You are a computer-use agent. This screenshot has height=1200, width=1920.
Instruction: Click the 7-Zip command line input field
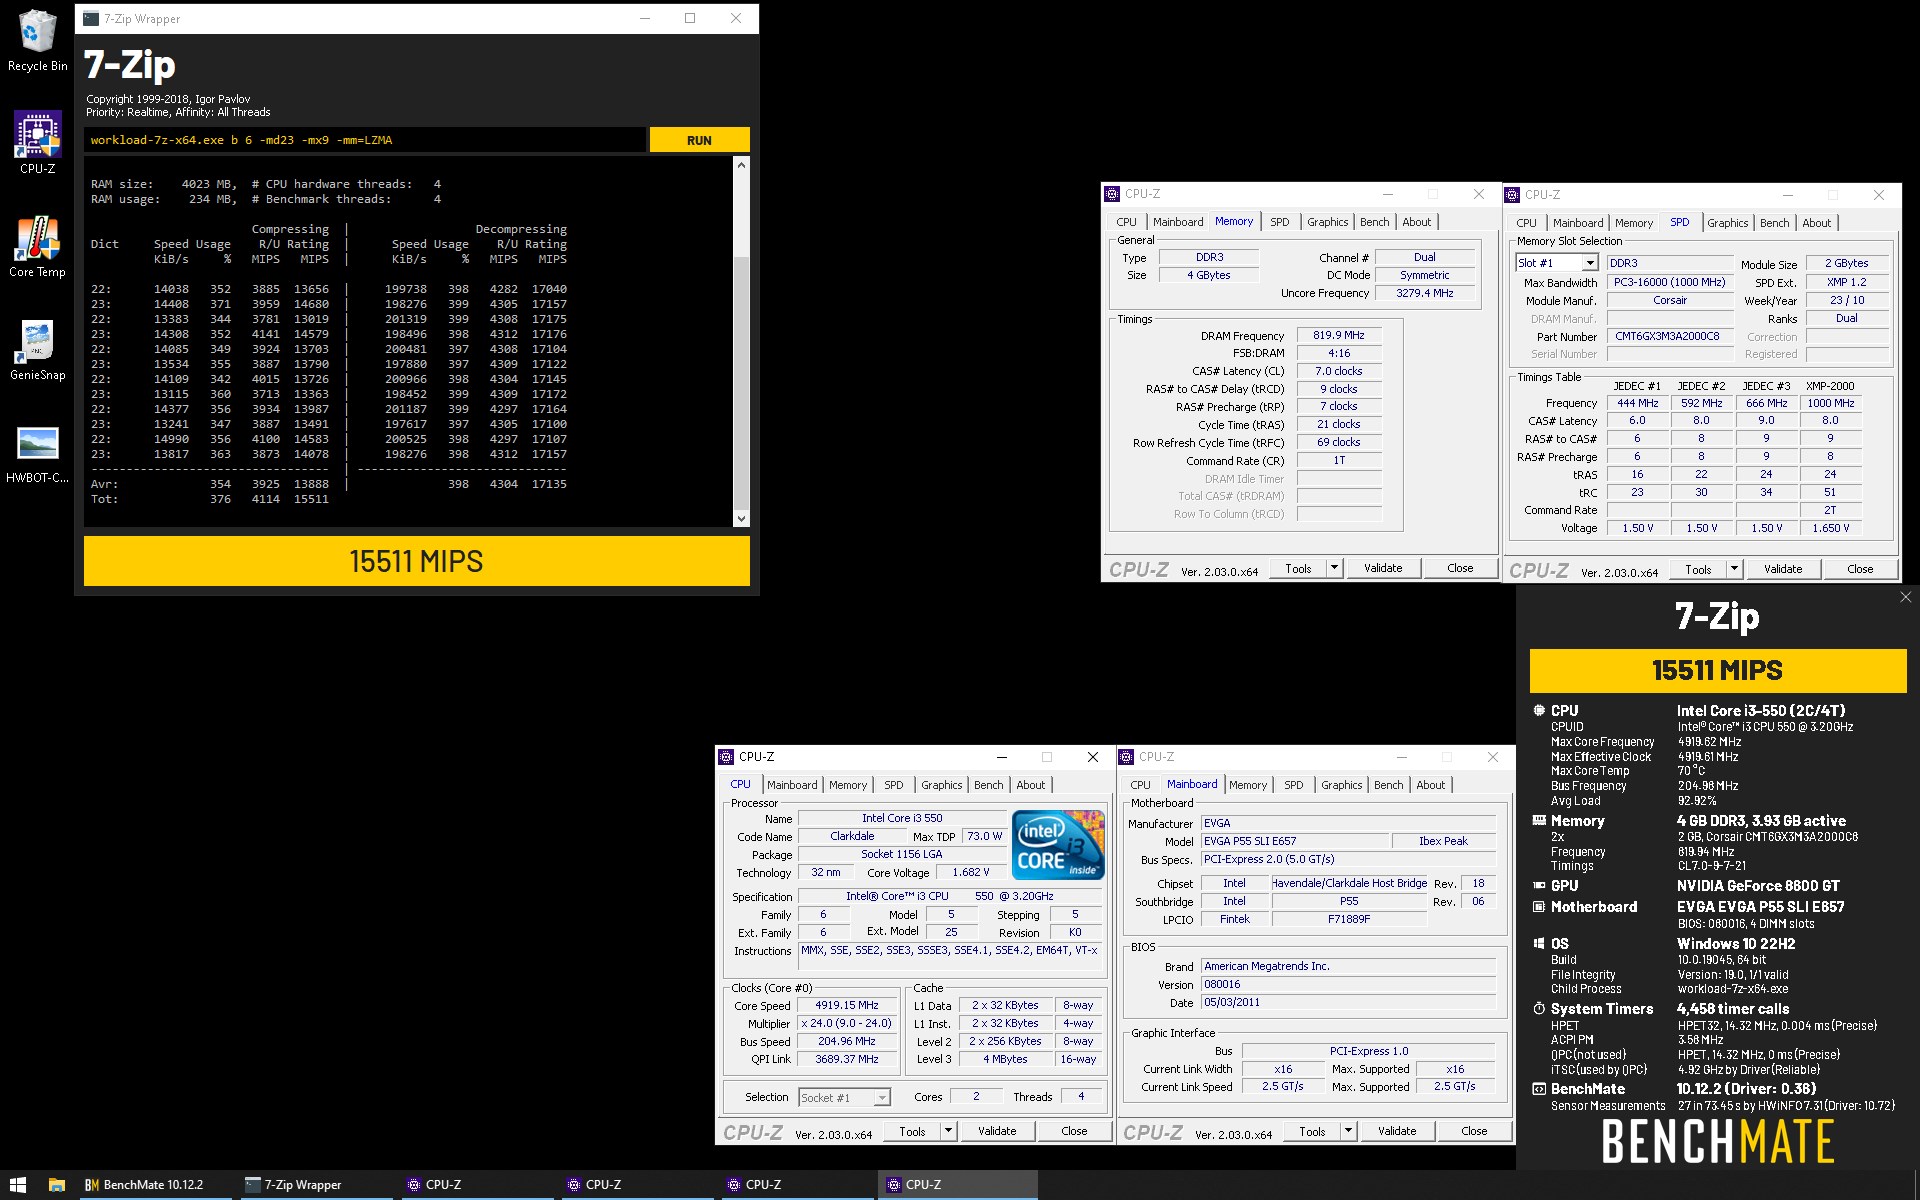click(365, 140)
